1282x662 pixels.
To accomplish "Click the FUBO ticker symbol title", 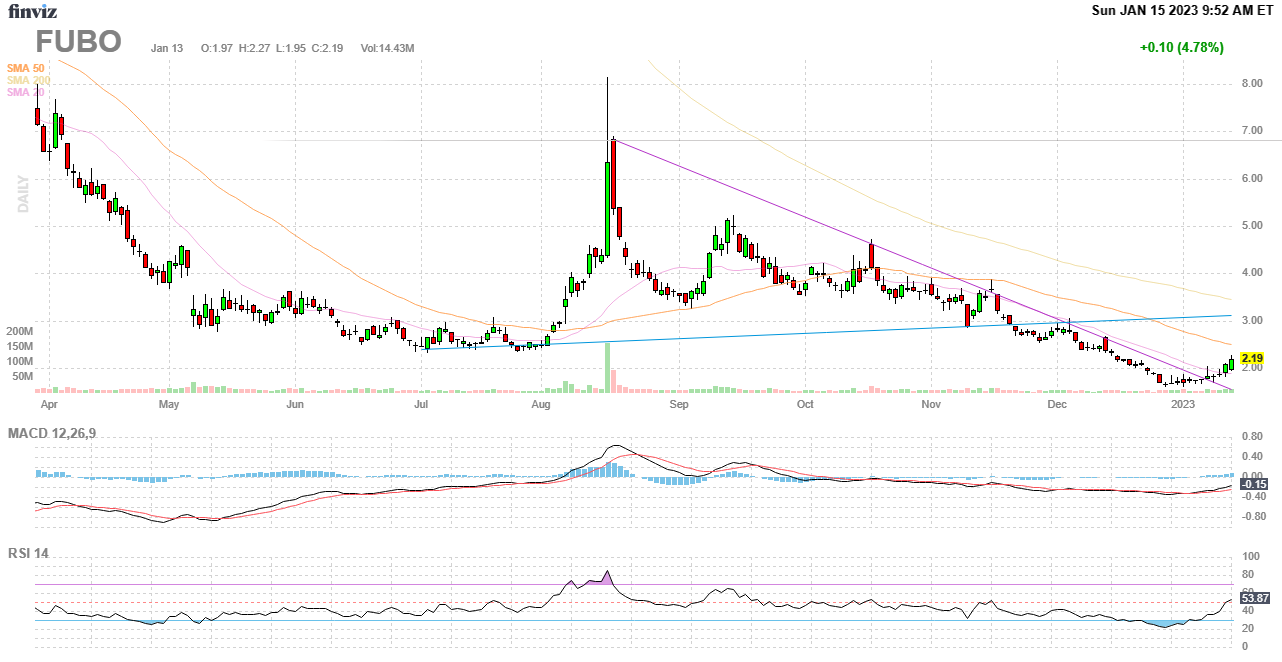I will click(x=79, y=42).
